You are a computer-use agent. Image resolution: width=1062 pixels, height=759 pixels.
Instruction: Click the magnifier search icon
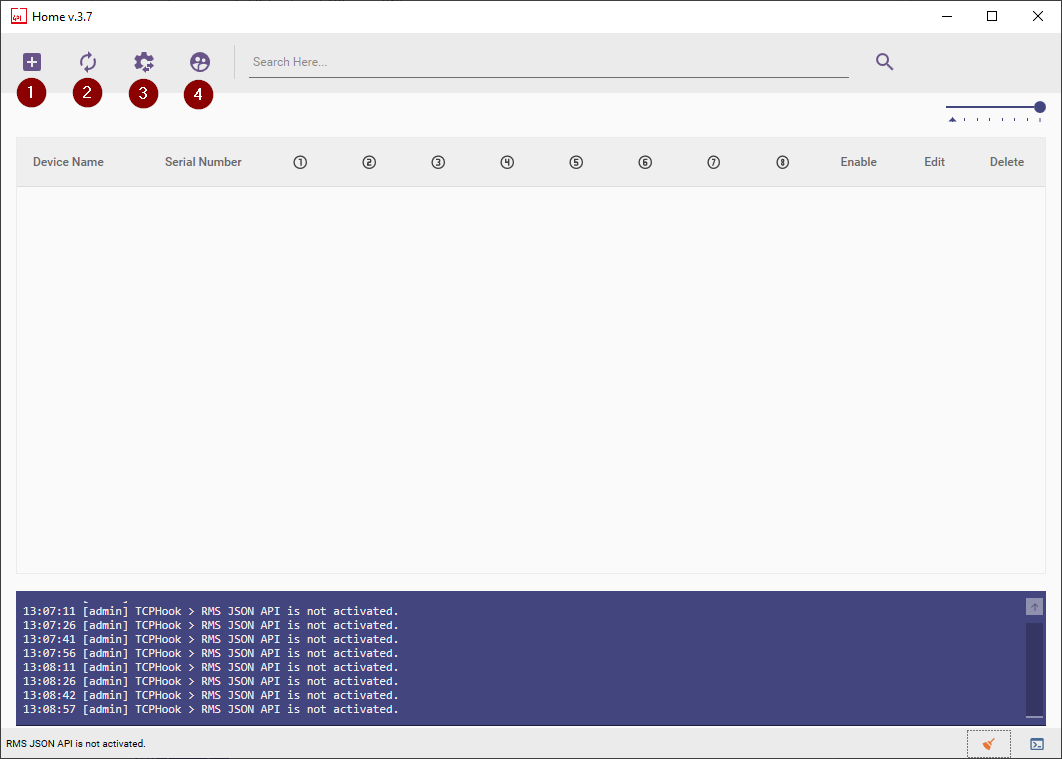click(x=885, y=62)
